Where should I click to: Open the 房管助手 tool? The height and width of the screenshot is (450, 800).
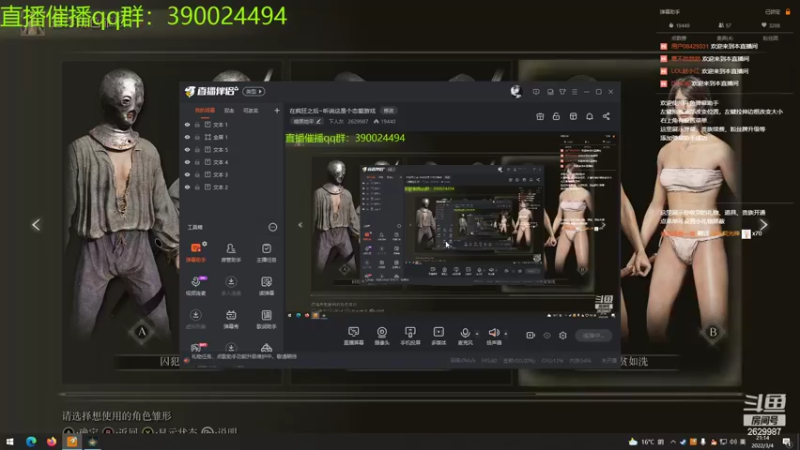point(231,253)
